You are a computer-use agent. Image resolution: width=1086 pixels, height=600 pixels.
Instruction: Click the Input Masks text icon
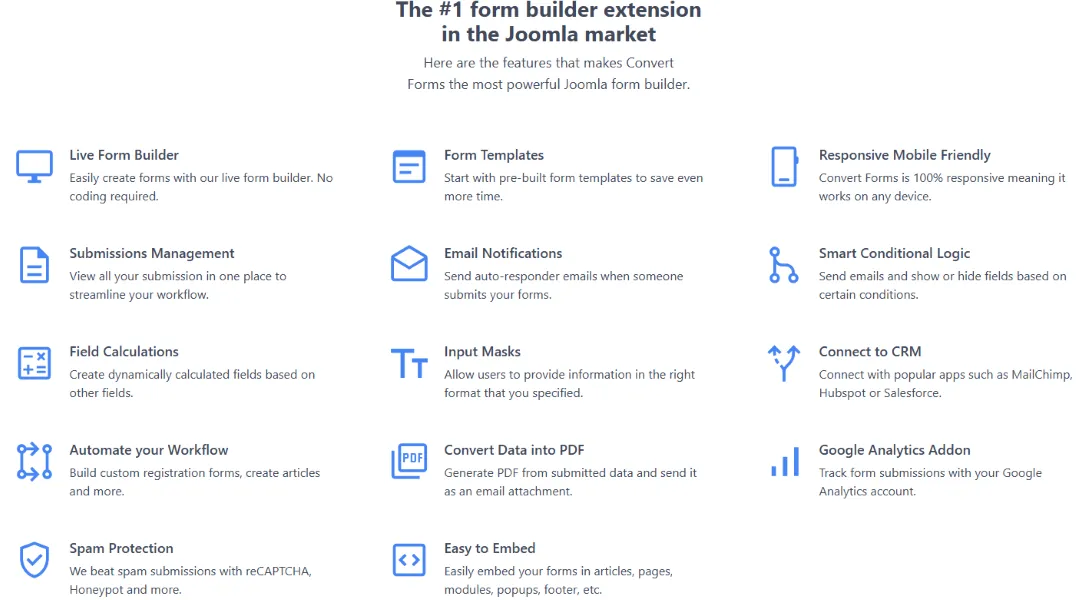tap(409, 363)
